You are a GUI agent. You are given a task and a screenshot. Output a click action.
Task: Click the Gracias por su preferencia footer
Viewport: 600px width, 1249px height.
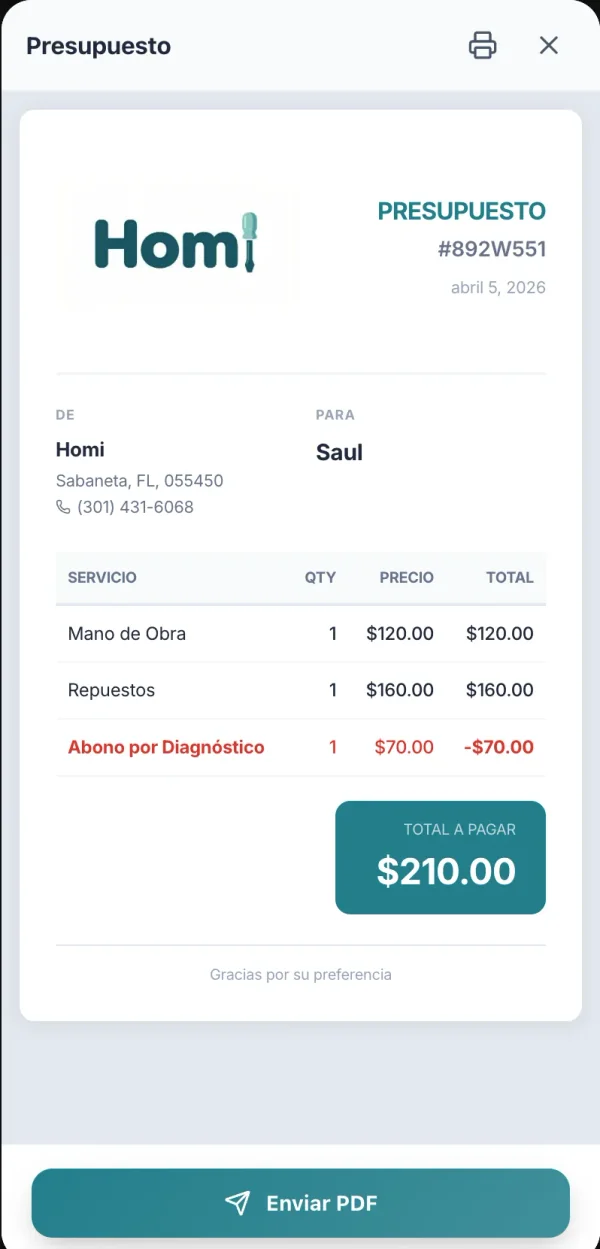[x=300, y=974]
